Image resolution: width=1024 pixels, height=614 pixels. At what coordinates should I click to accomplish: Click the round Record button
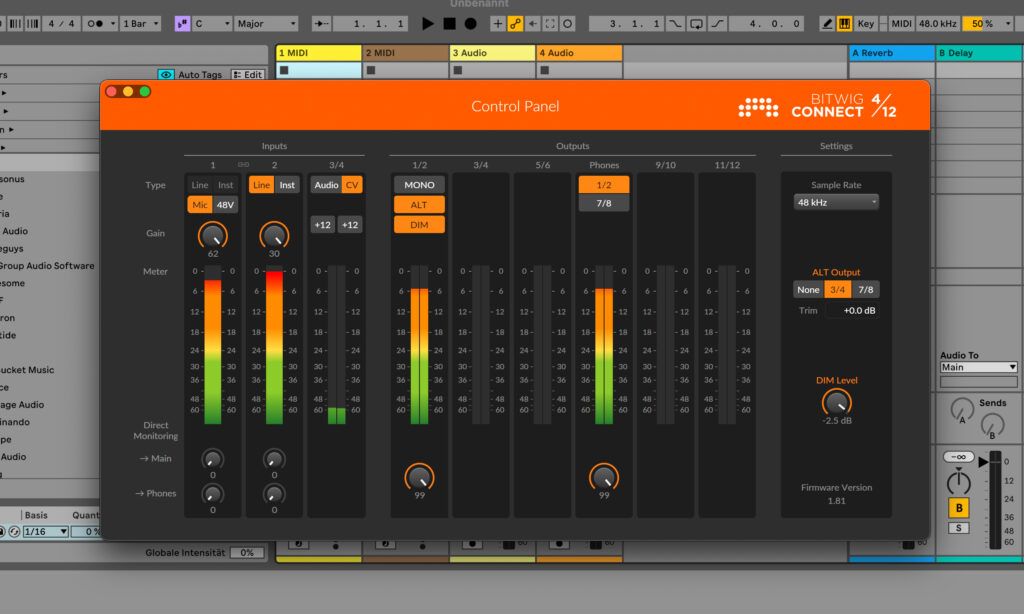[470, 23]
